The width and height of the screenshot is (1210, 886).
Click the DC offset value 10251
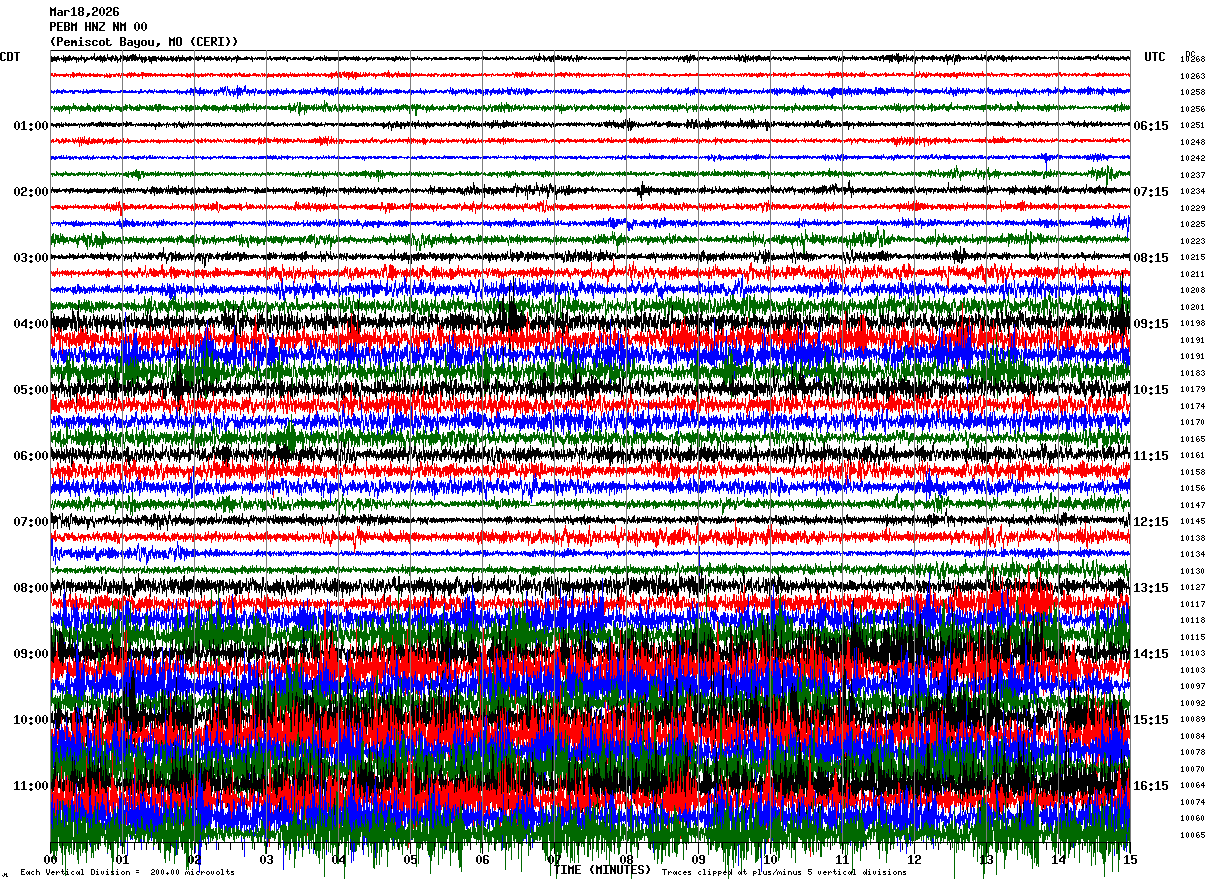(x=1192, y=125)
